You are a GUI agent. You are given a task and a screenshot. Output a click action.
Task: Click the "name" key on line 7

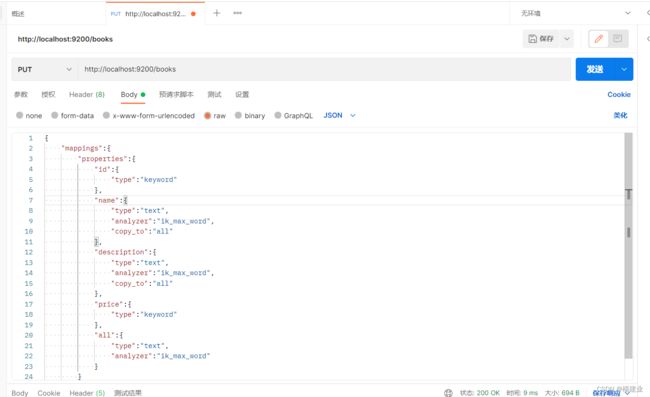click(107, 200)
